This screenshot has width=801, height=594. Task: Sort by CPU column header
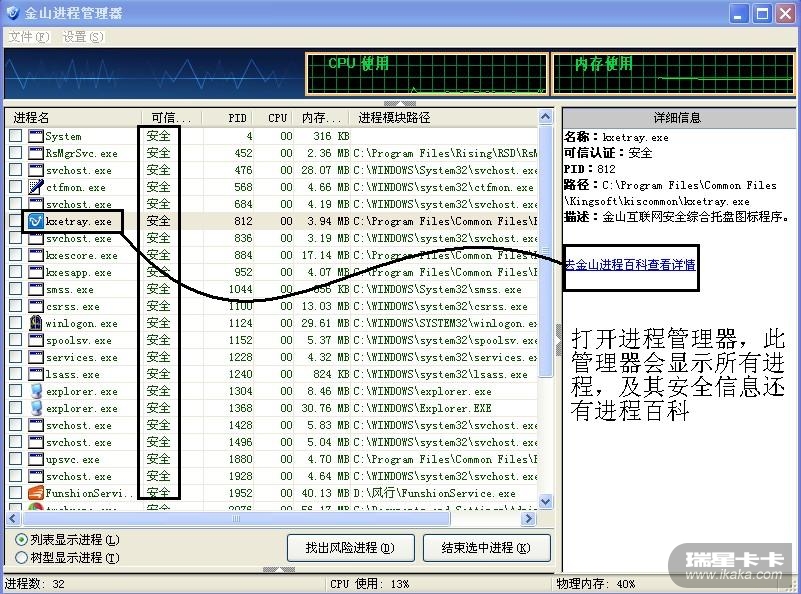[273, 117]
